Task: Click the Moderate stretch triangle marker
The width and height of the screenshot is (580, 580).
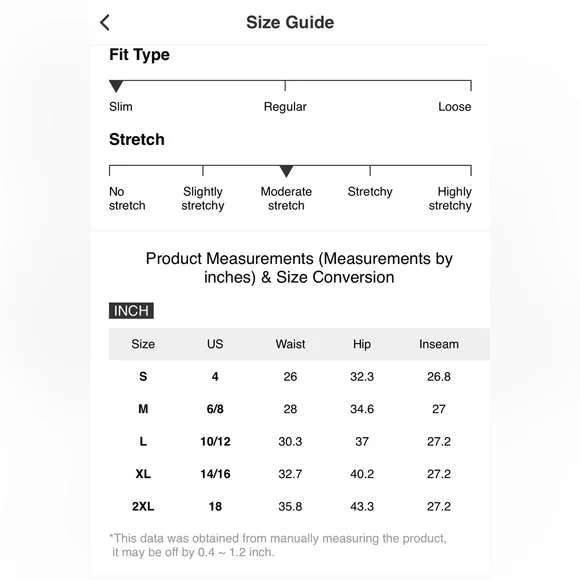Action: tap(286, 171)
